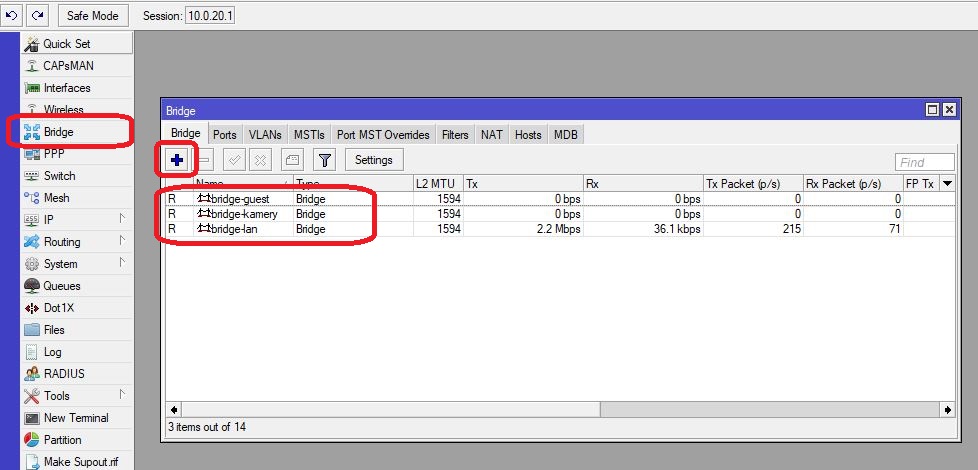Image resolution: width=978 pixels, height=470 pixels.
Task: Click the disable X toolbar button
Action: 259,160
